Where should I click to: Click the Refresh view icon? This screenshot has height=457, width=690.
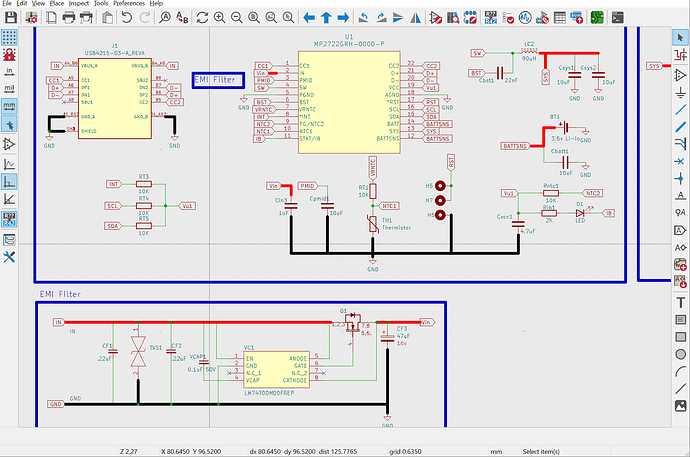click(x=203, y=18)
